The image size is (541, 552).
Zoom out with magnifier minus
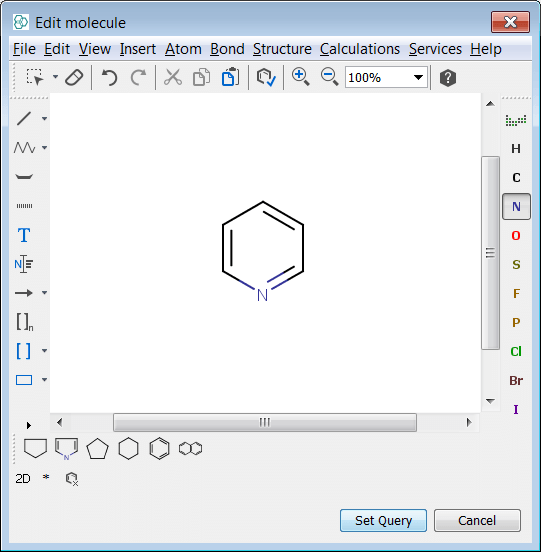pyautogui.click(x=329, y=77)
